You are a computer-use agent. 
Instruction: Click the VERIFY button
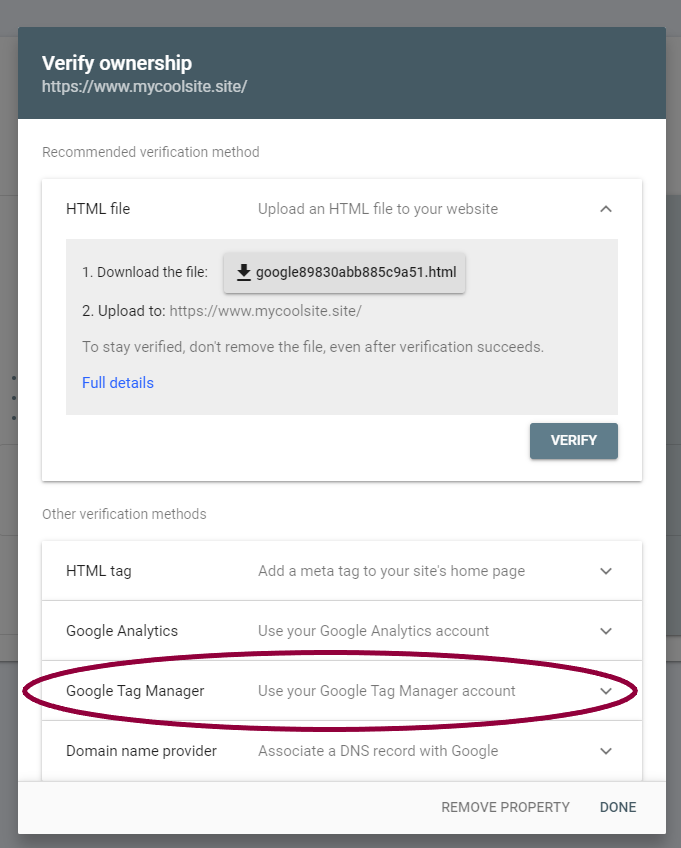[573, 441]
